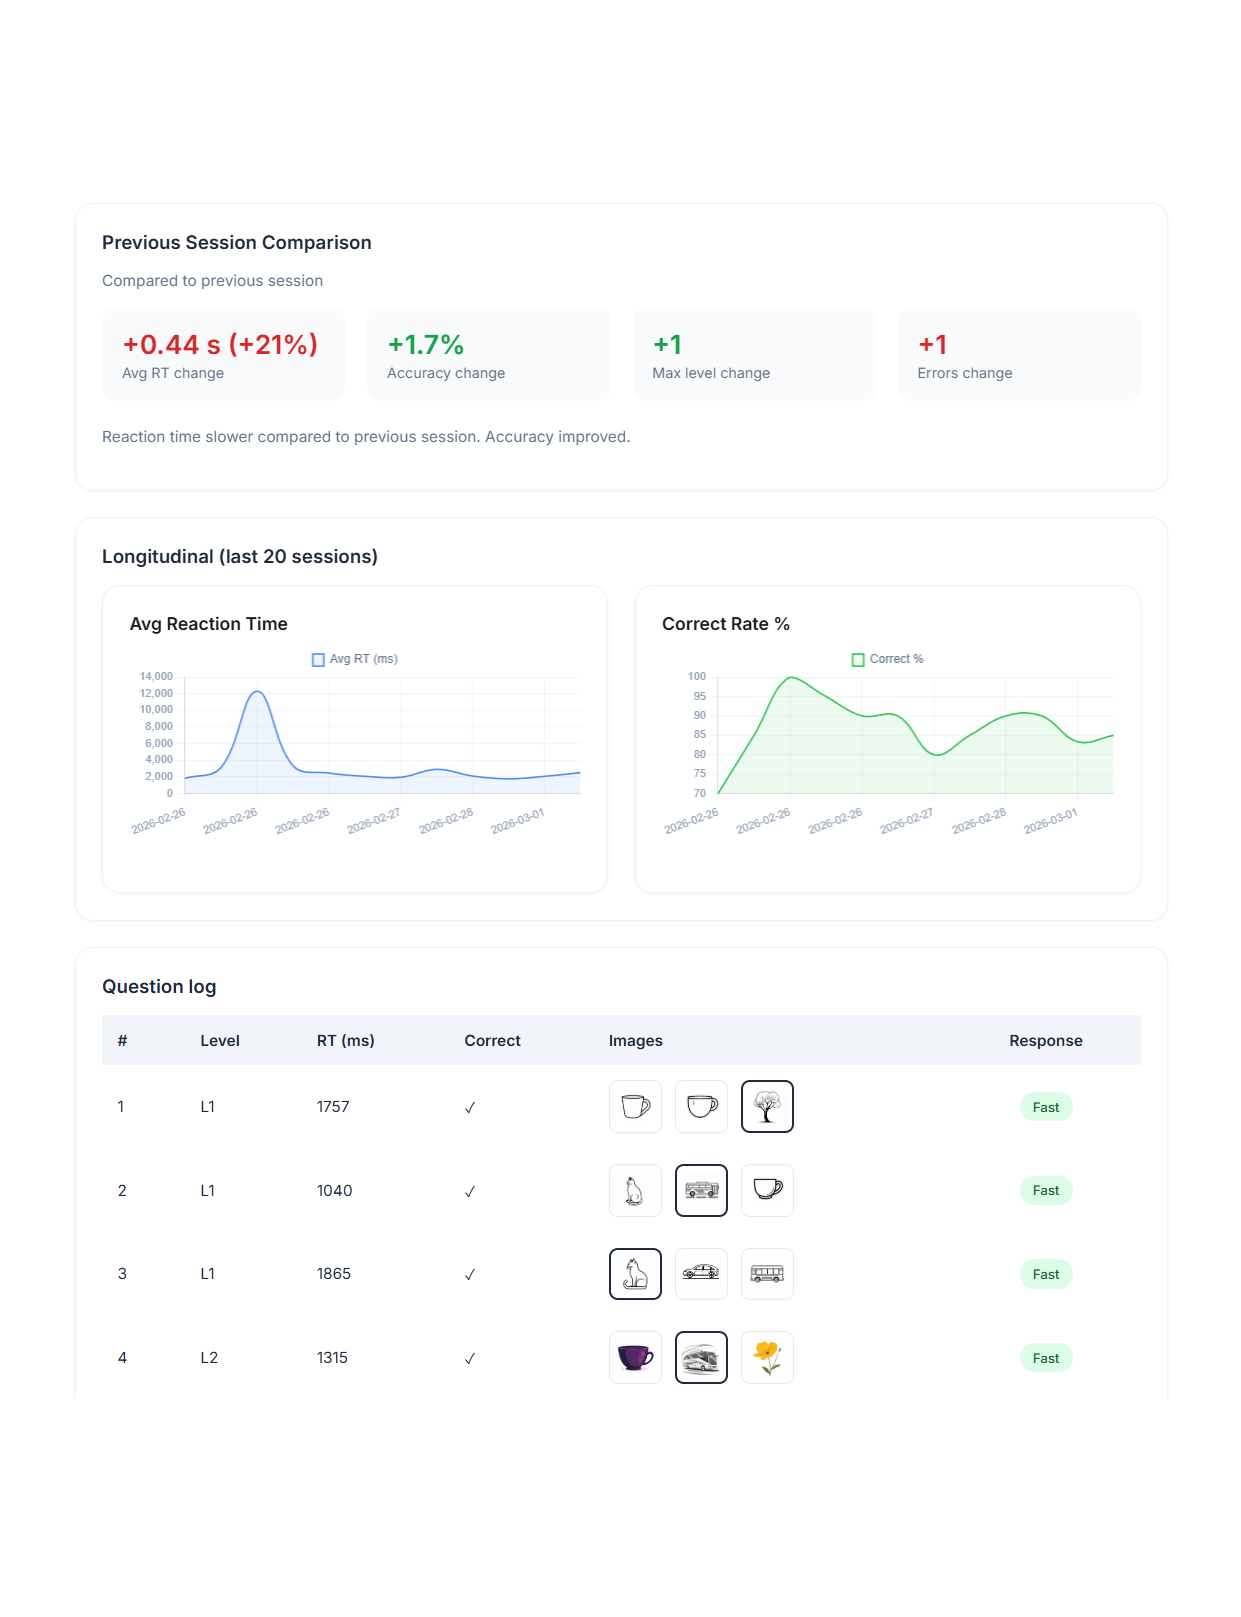Click the peak of the Avg Reaction Time chart
Image resolution: width=1241 pixels, height=1617 pixels.
[258, 692]
